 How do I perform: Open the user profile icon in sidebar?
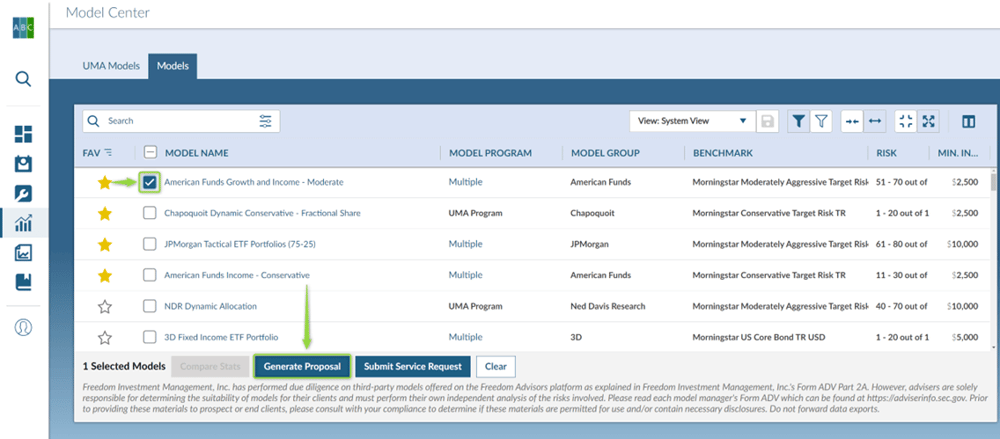(23, 327)
